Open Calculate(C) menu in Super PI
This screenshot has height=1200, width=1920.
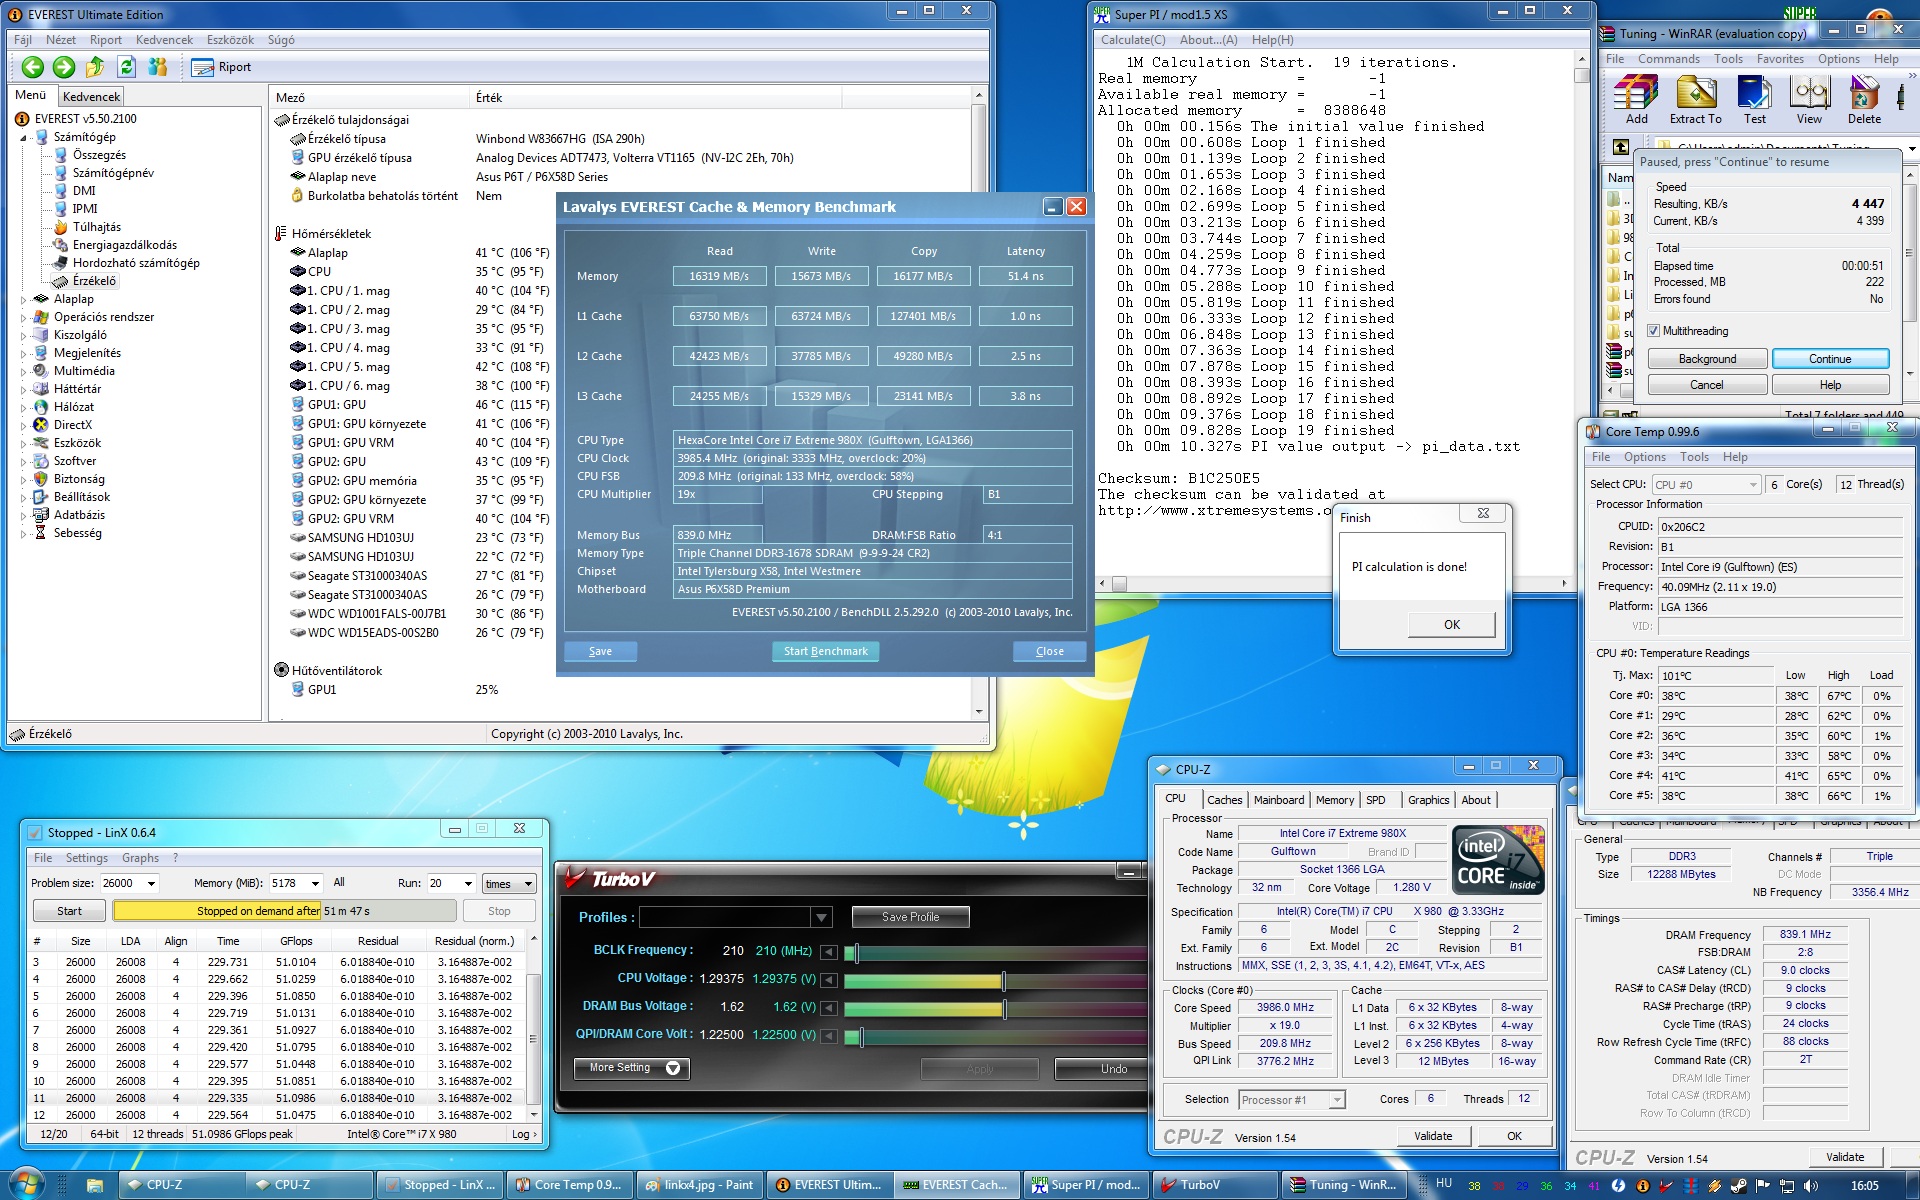(x=1133, y=40)
